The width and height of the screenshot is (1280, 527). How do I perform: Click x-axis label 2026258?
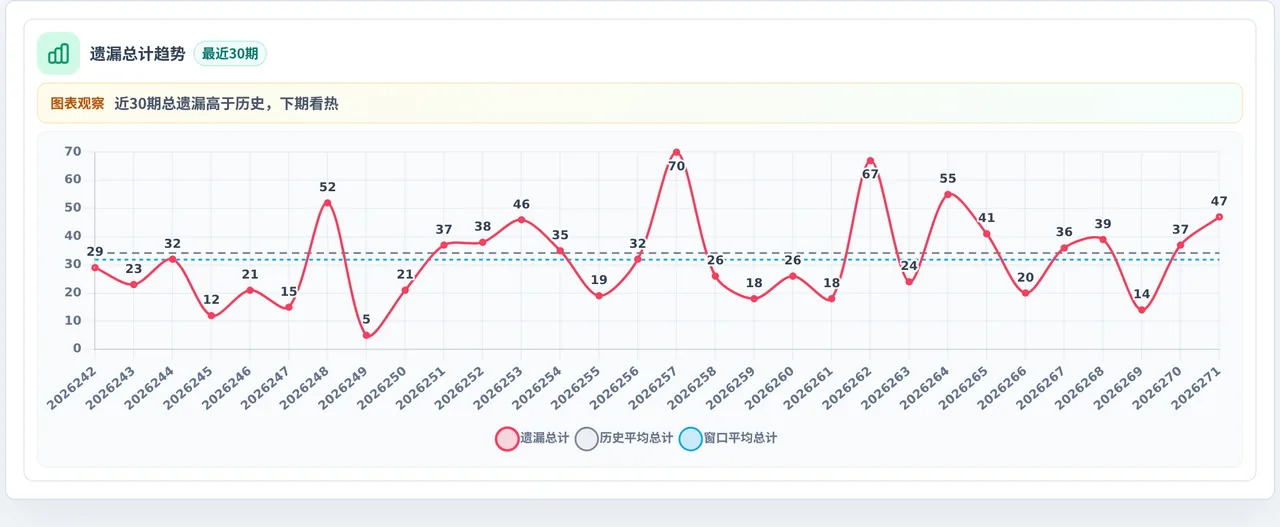point(692,386)
